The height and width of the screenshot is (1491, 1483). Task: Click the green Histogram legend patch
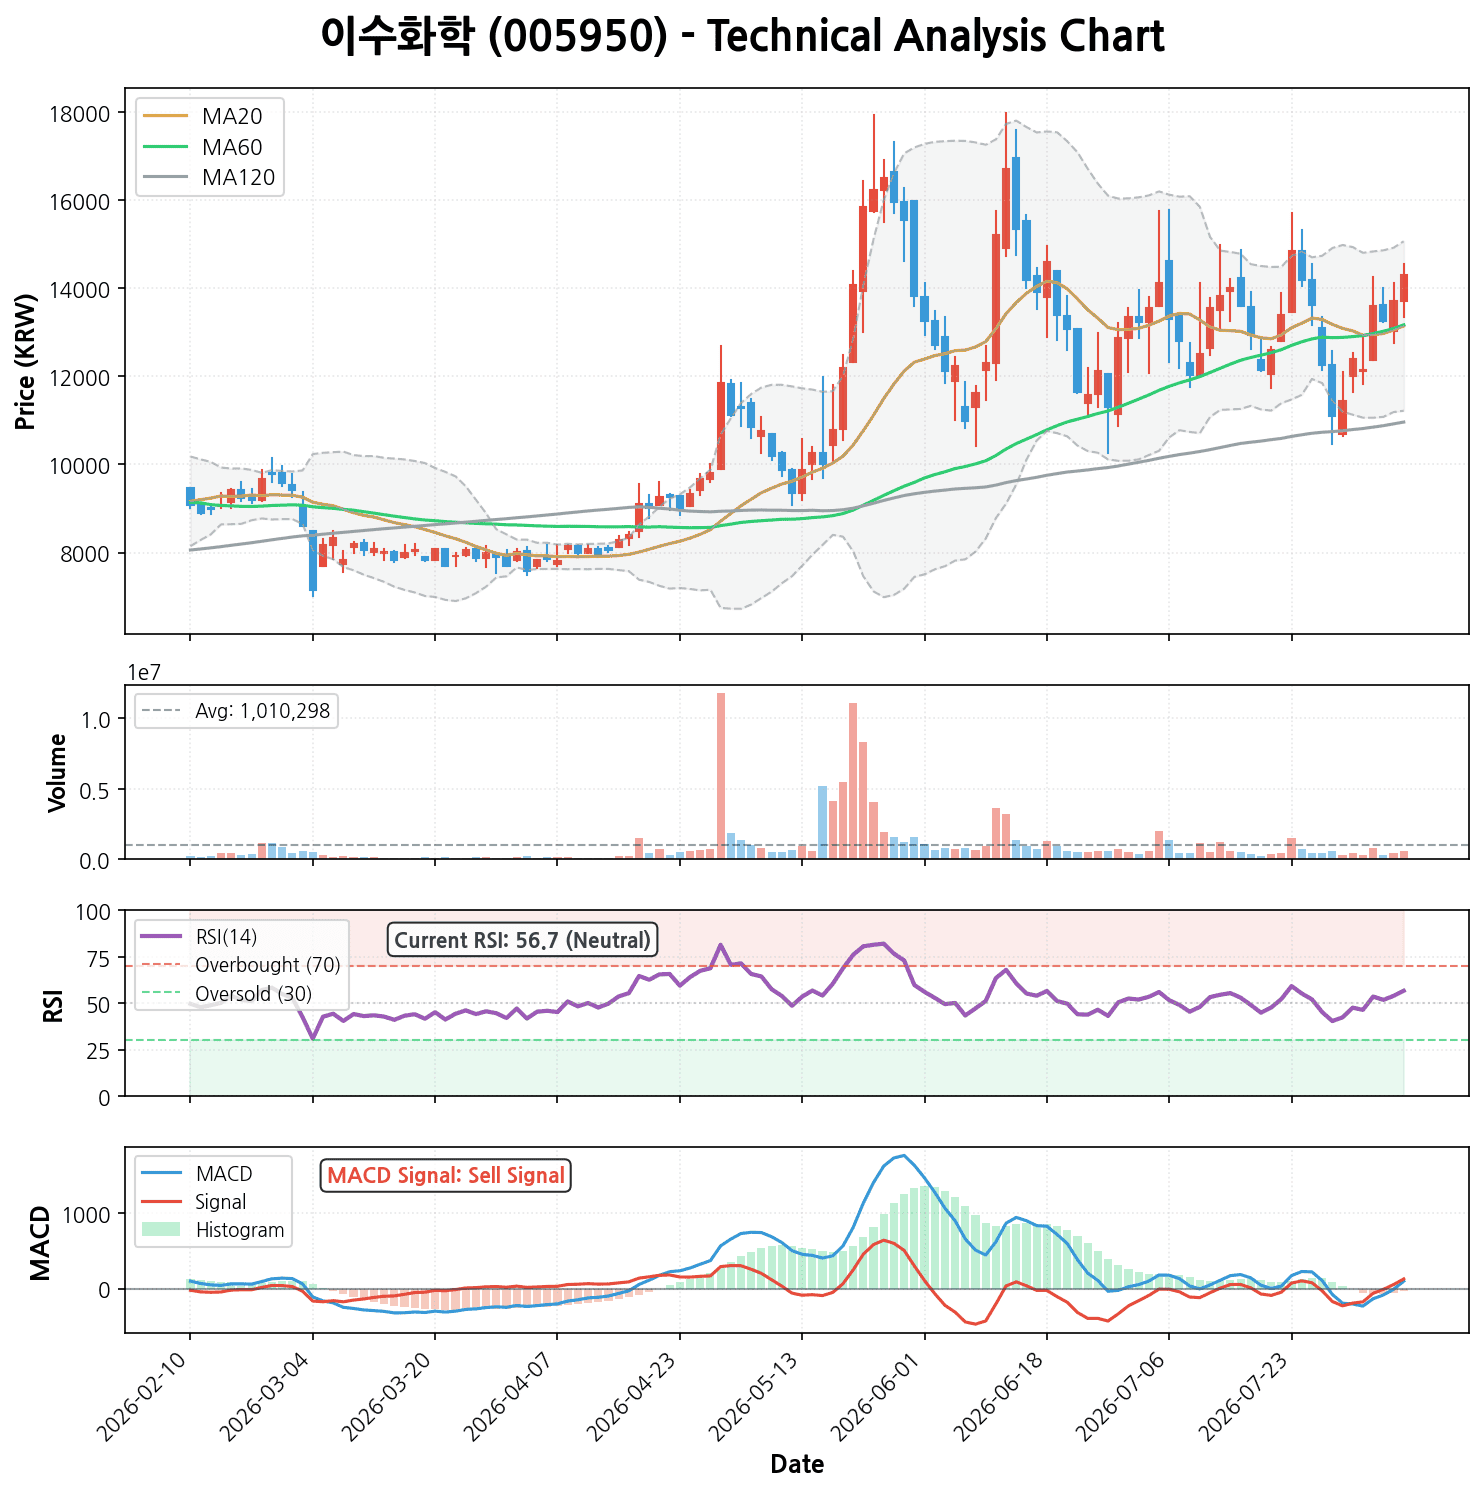coord(161,1230)
